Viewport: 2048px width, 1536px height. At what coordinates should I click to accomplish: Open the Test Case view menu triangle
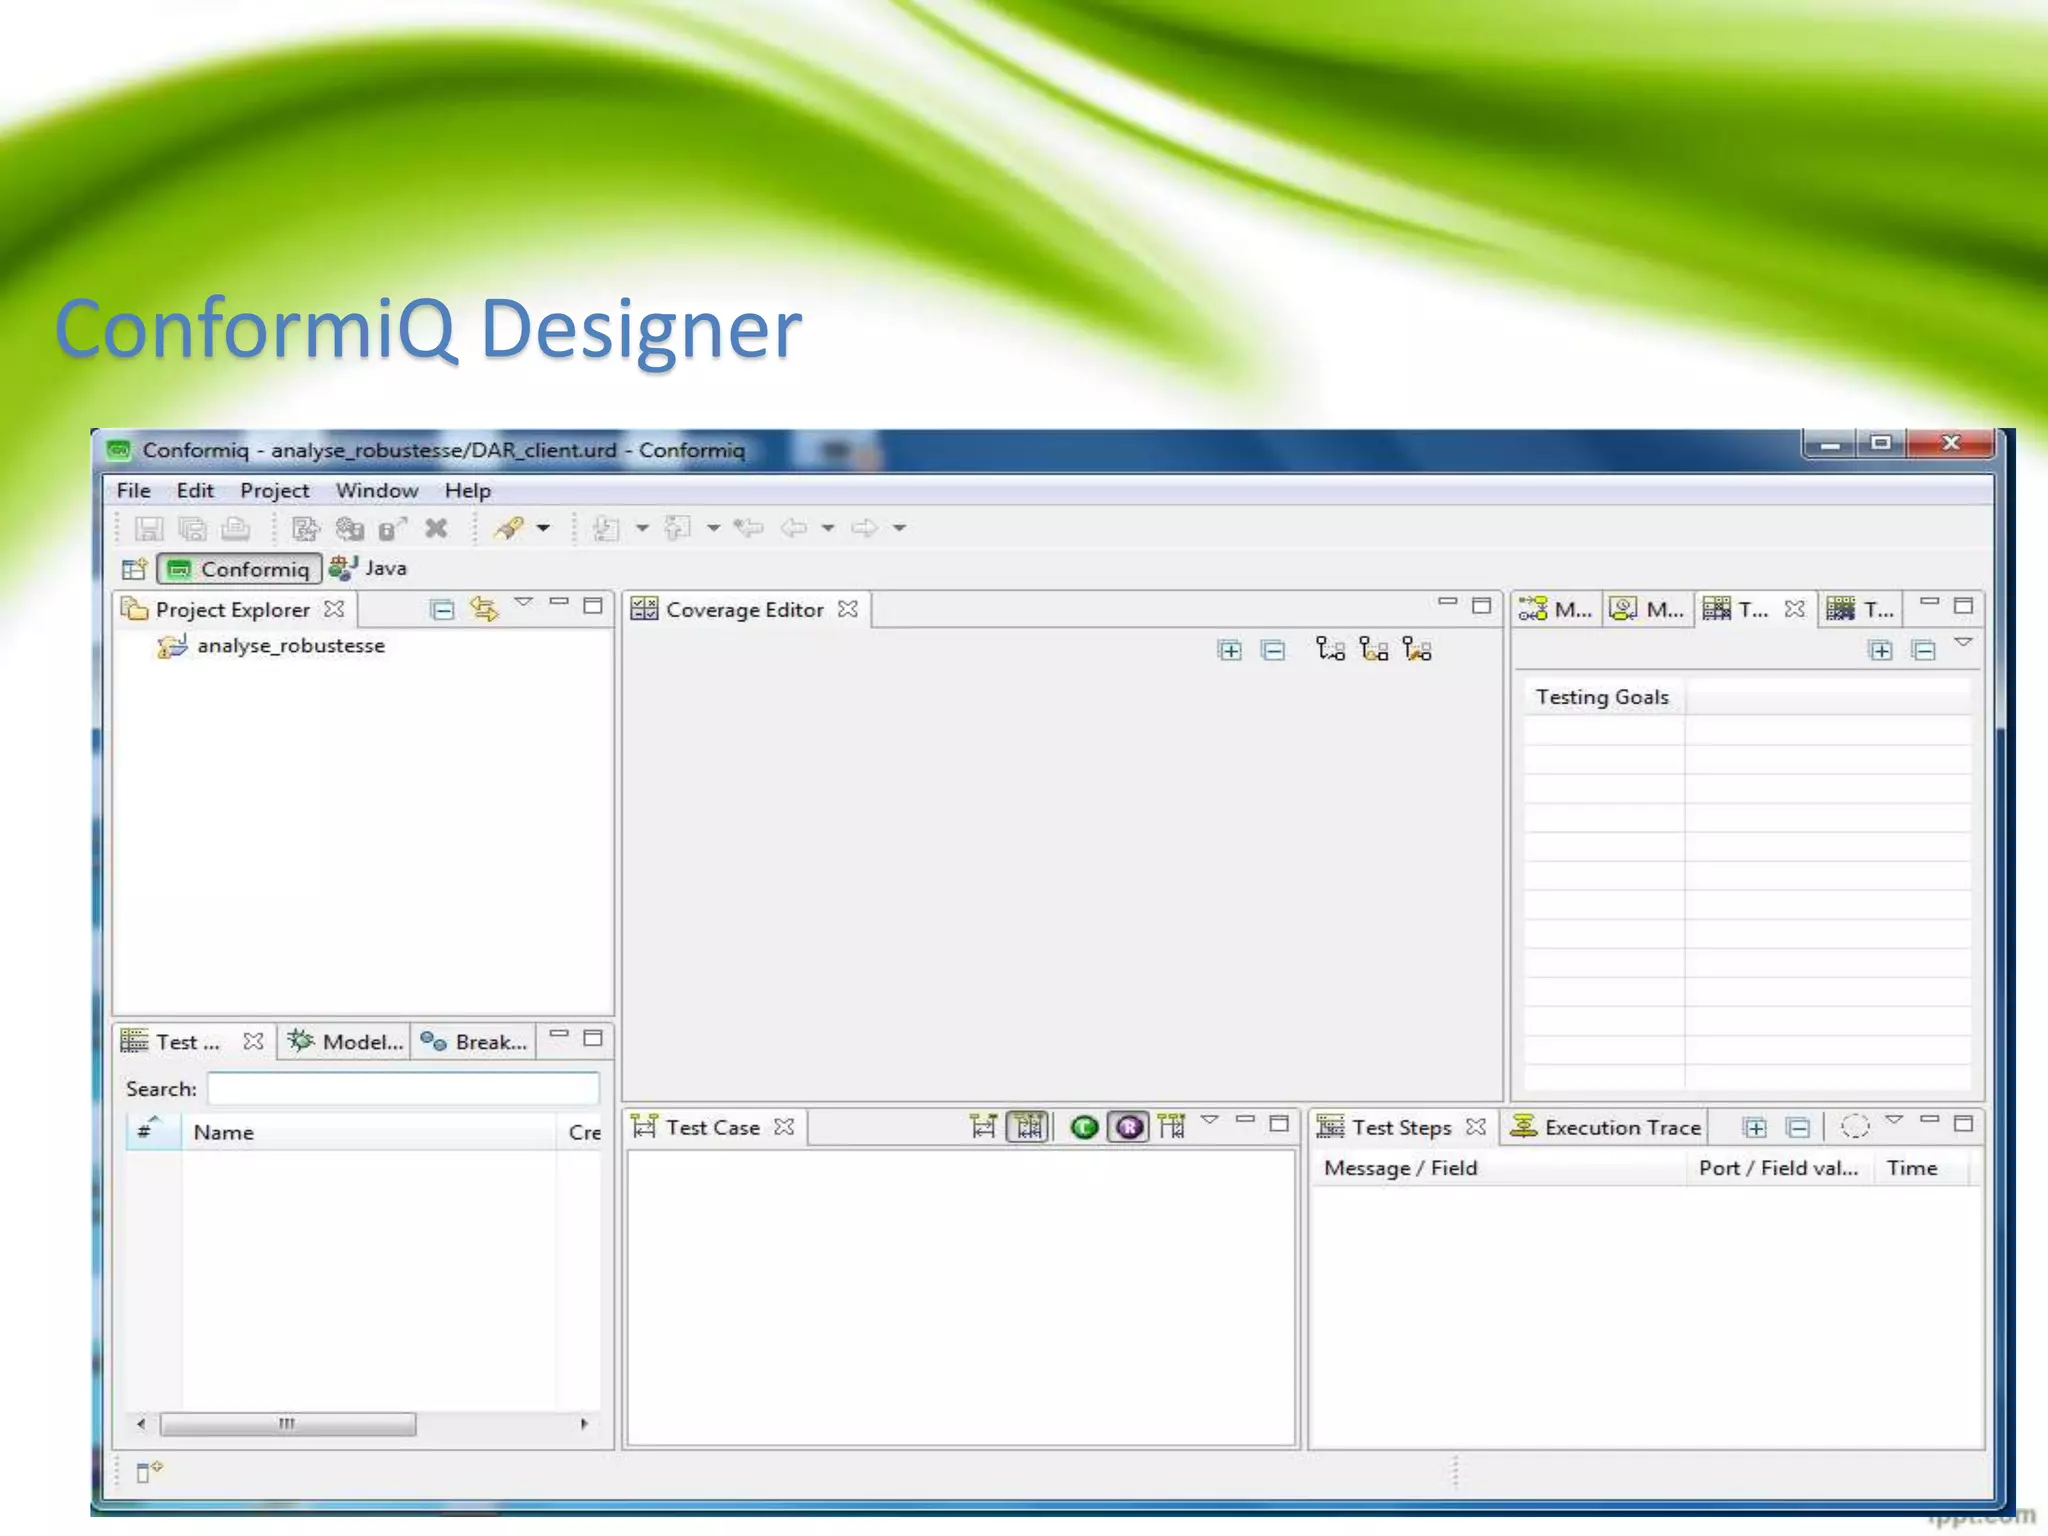pyautogui.click(x=1210, y=1120)
